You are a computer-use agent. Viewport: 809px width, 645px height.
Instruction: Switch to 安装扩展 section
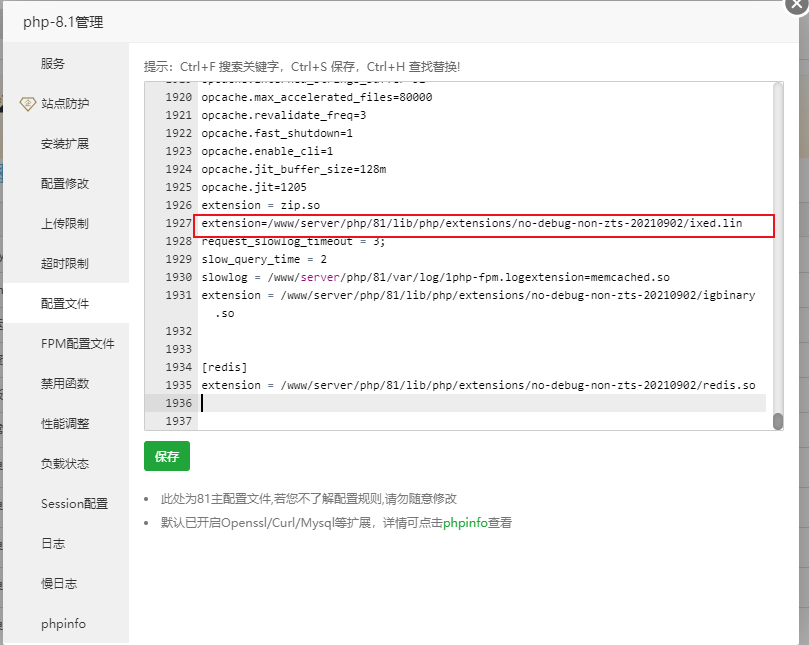point(65,143)
